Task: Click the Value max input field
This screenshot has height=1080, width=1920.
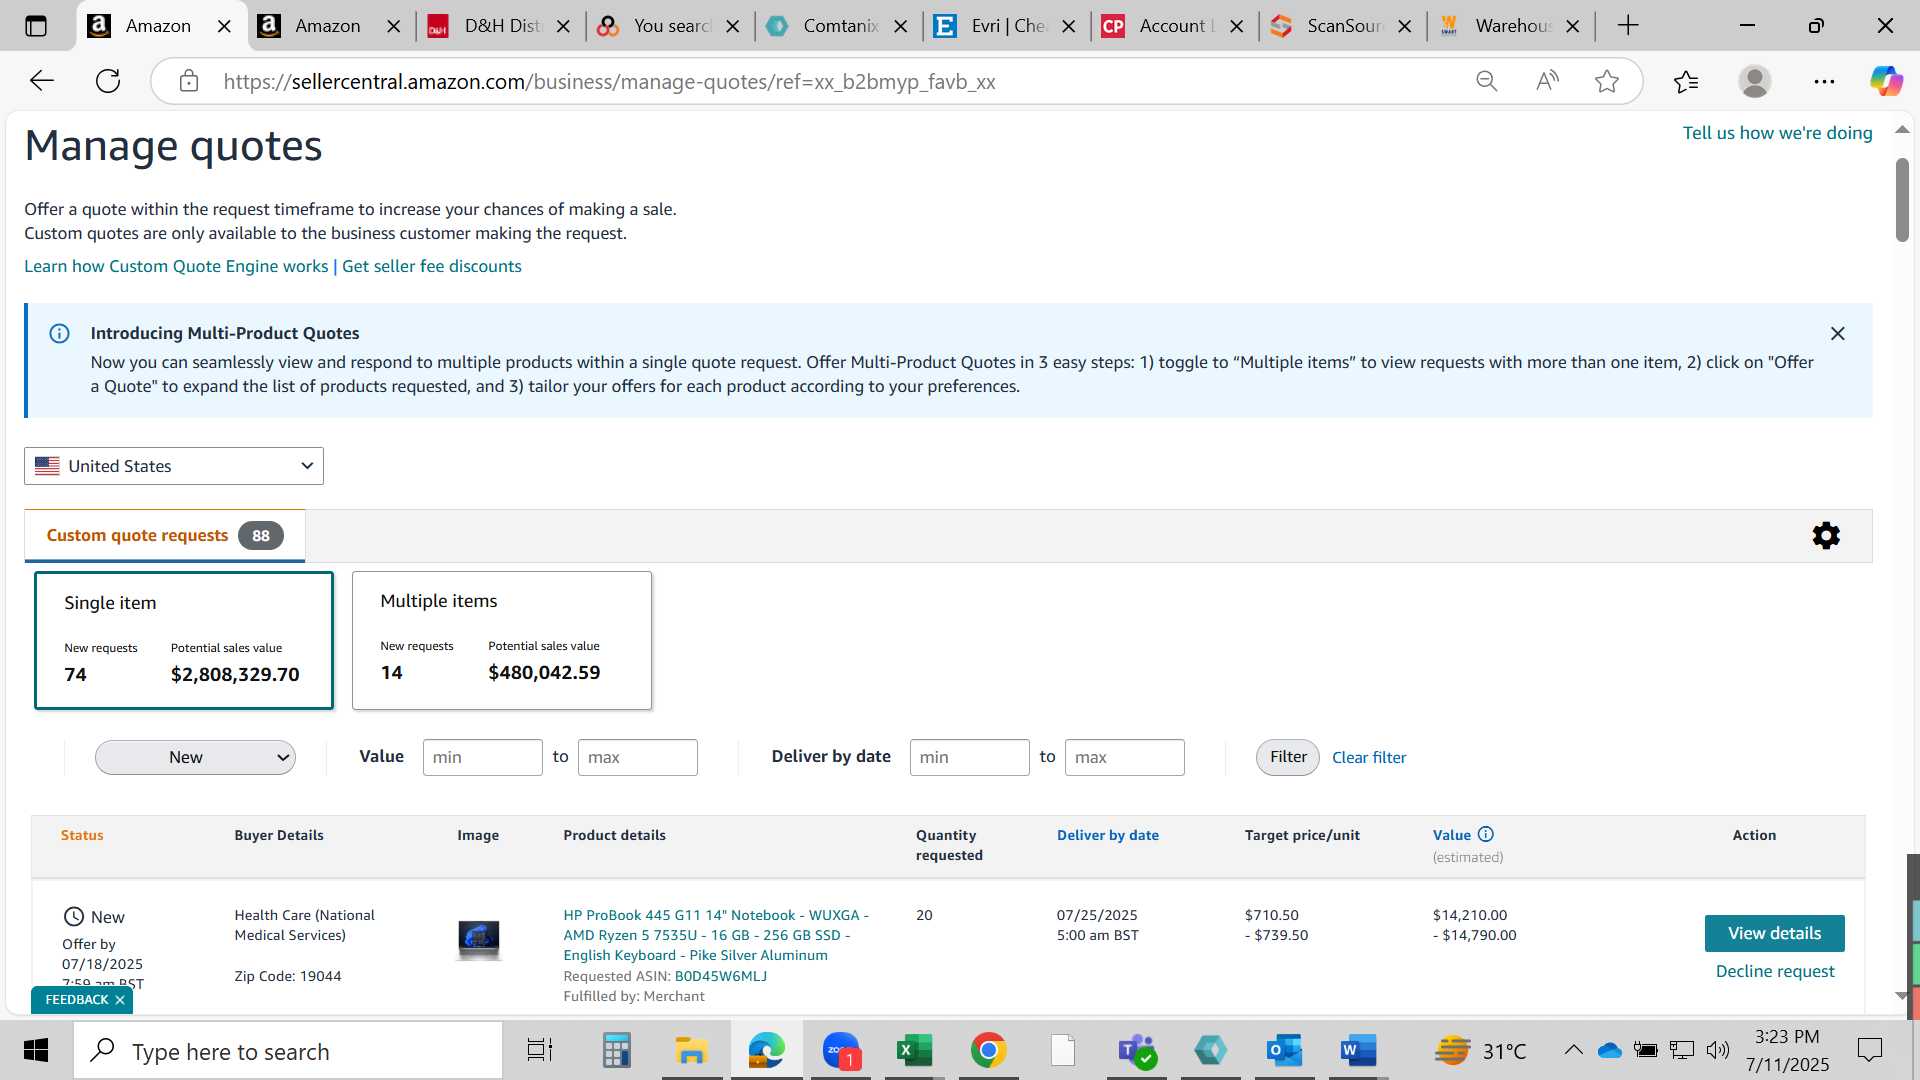Action: 638,757
